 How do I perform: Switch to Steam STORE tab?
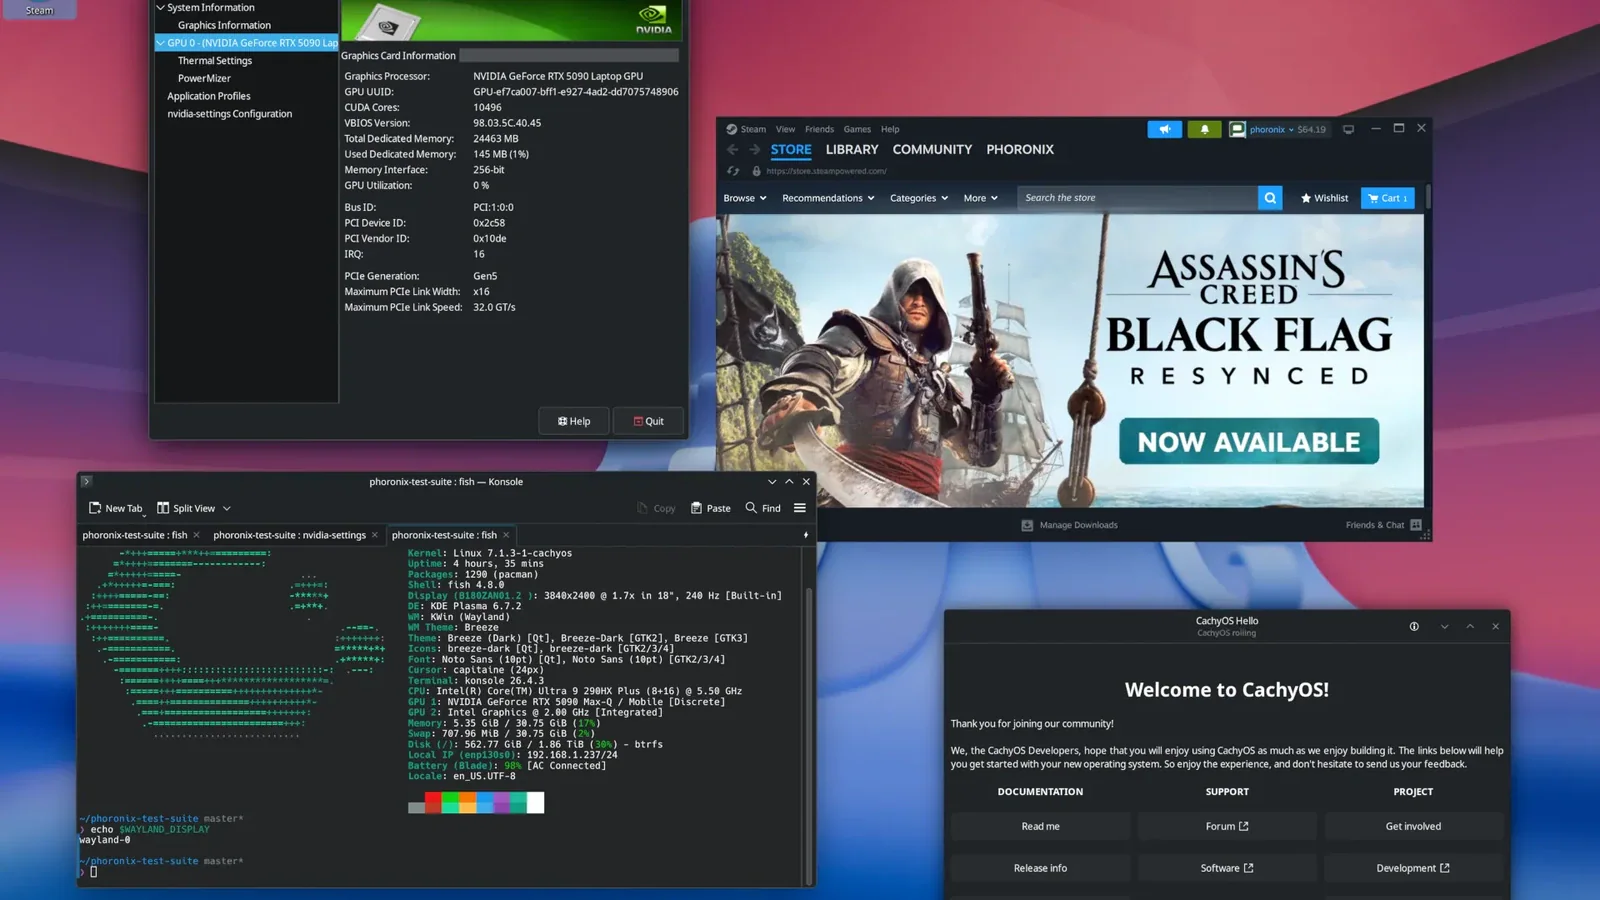791,149
